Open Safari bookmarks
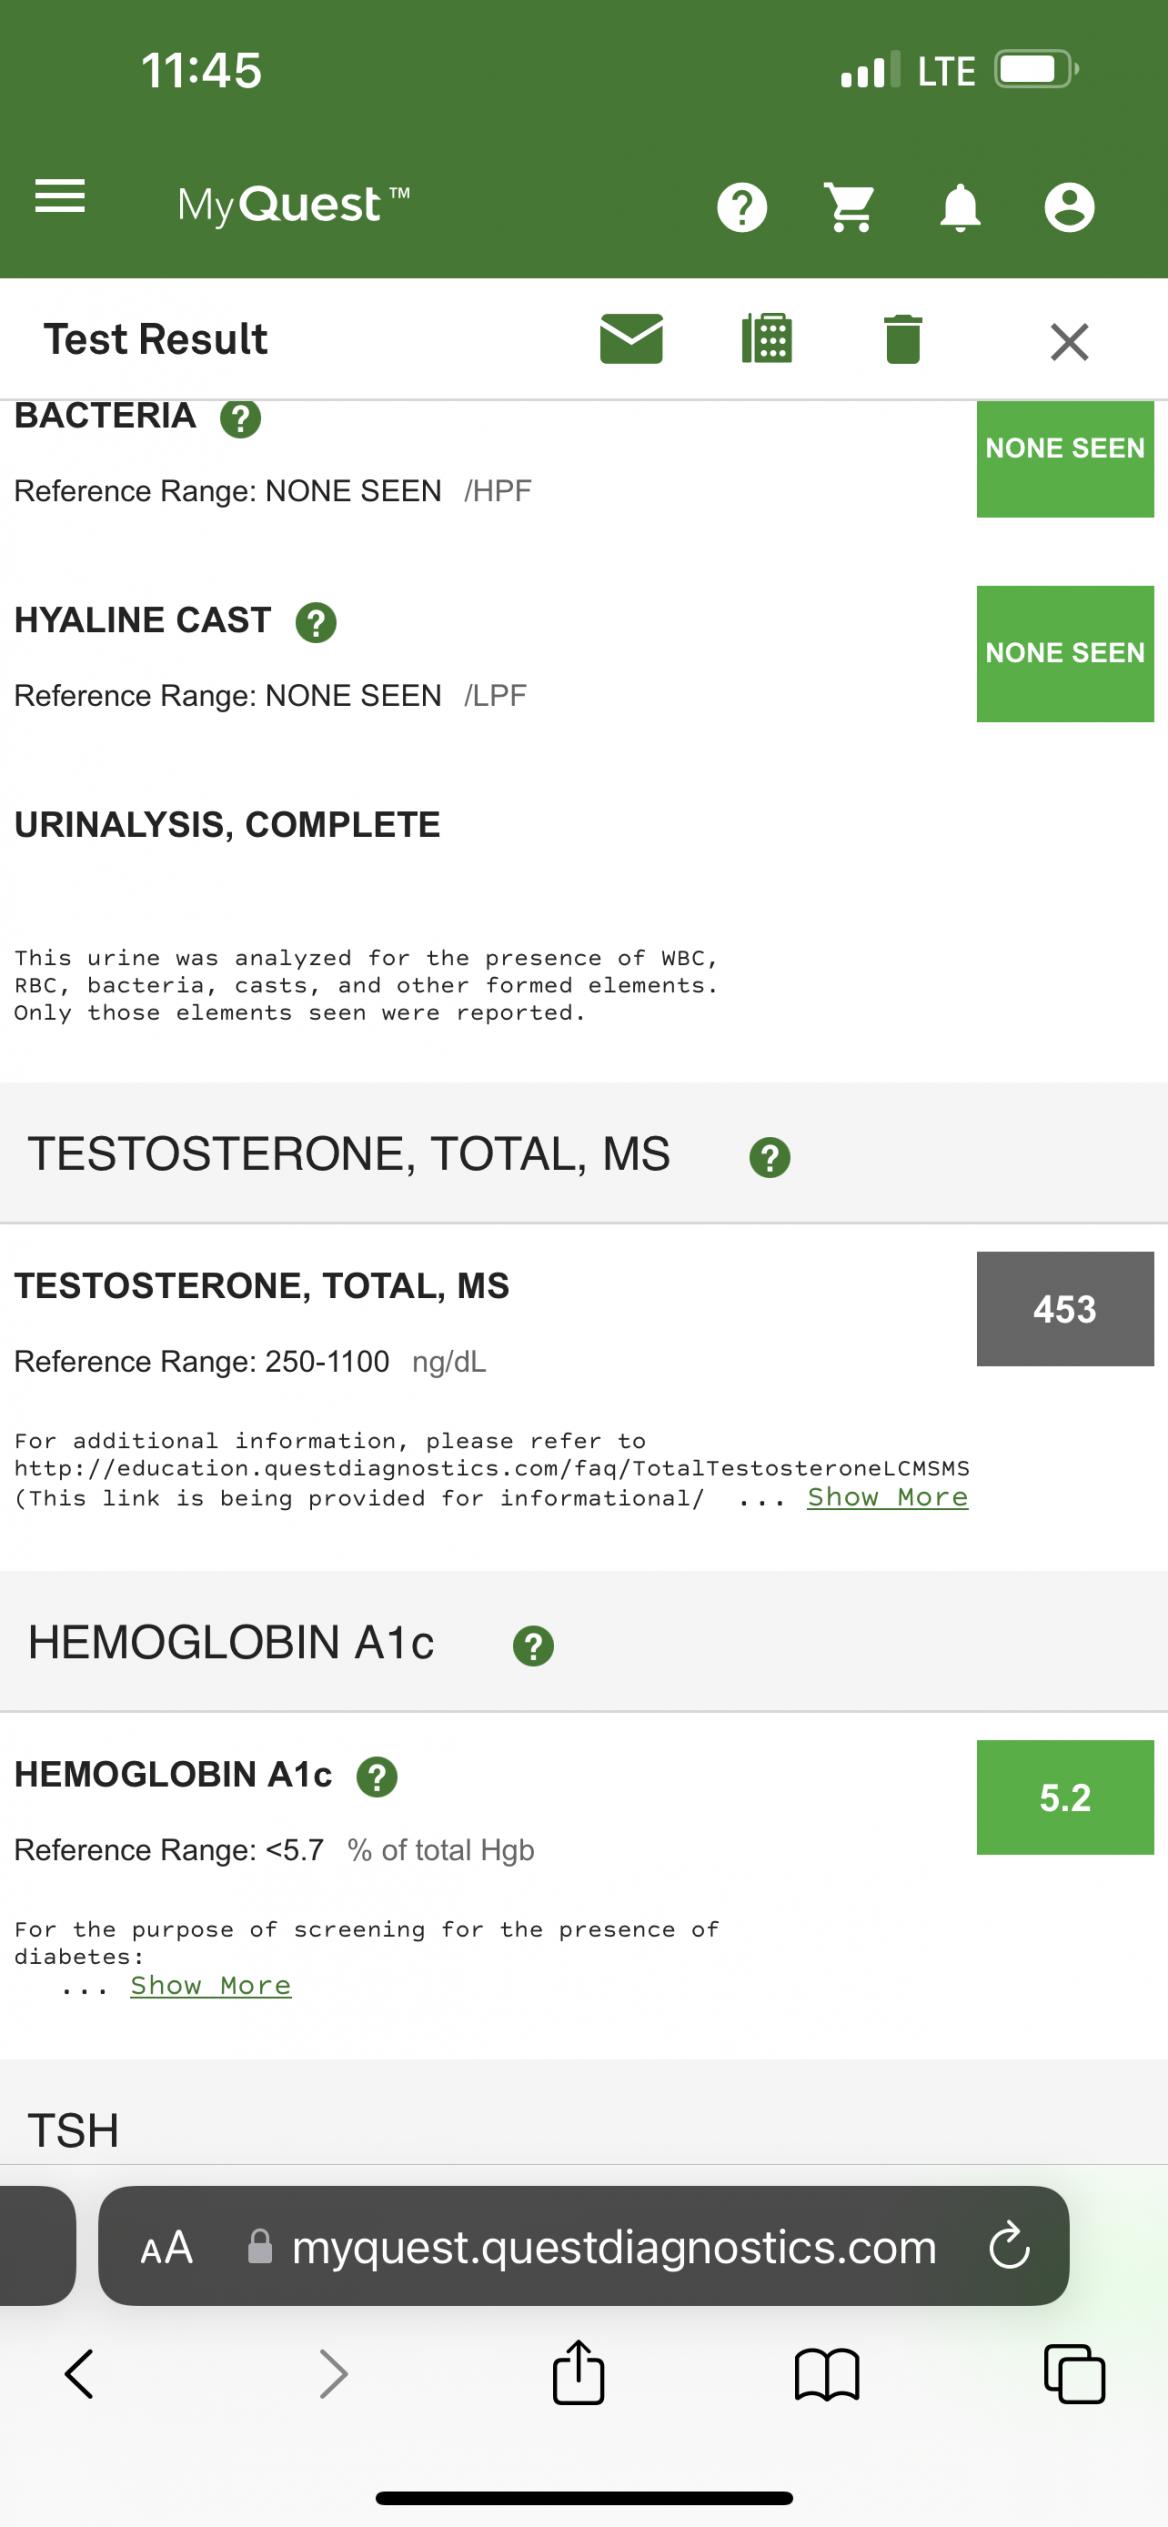The width and height of the screenshot is (1168, 2527). point(827,2374)
